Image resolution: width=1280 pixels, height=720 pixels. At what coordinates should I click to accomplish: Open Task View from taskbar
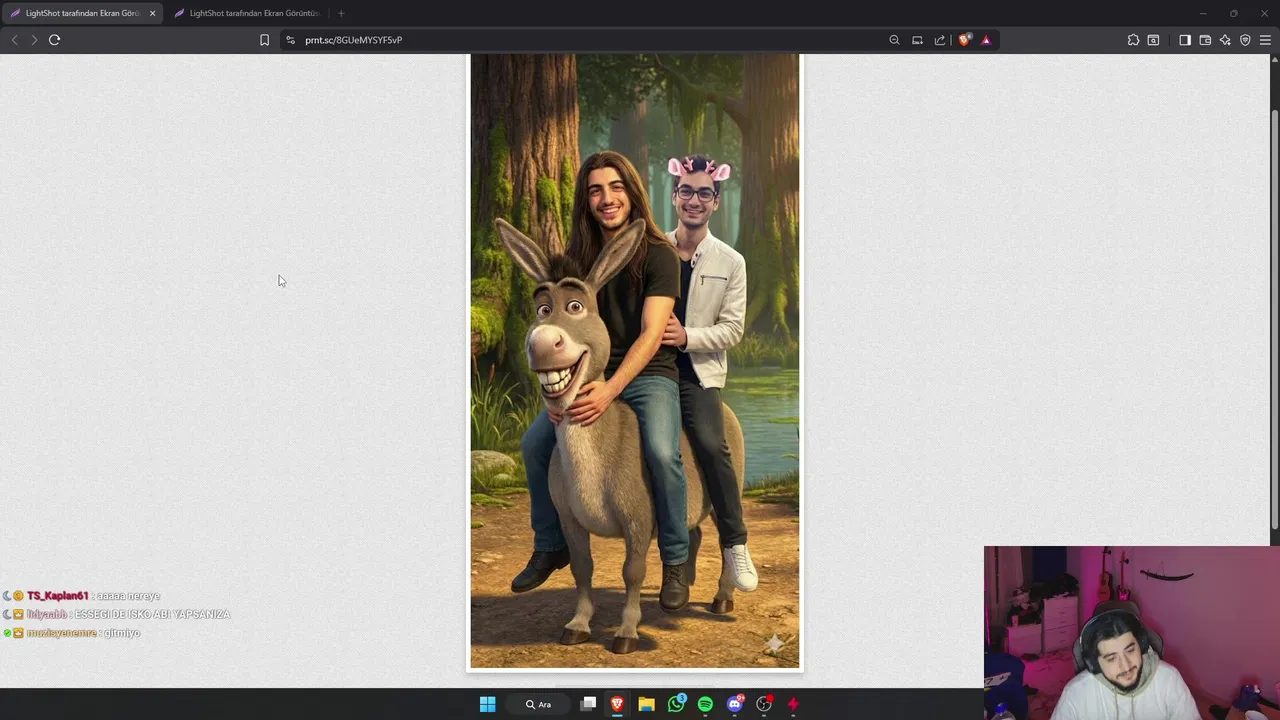click(x=588, y=704)
